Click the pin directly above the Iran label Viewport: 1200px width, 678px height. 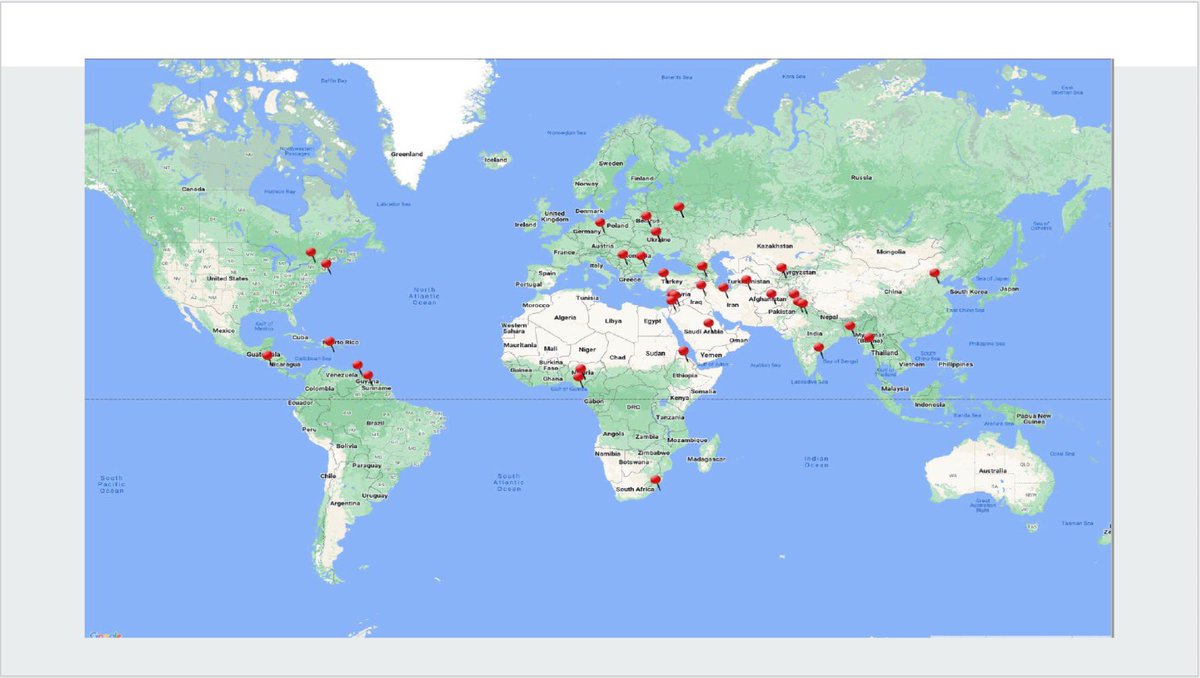point(723,290)
